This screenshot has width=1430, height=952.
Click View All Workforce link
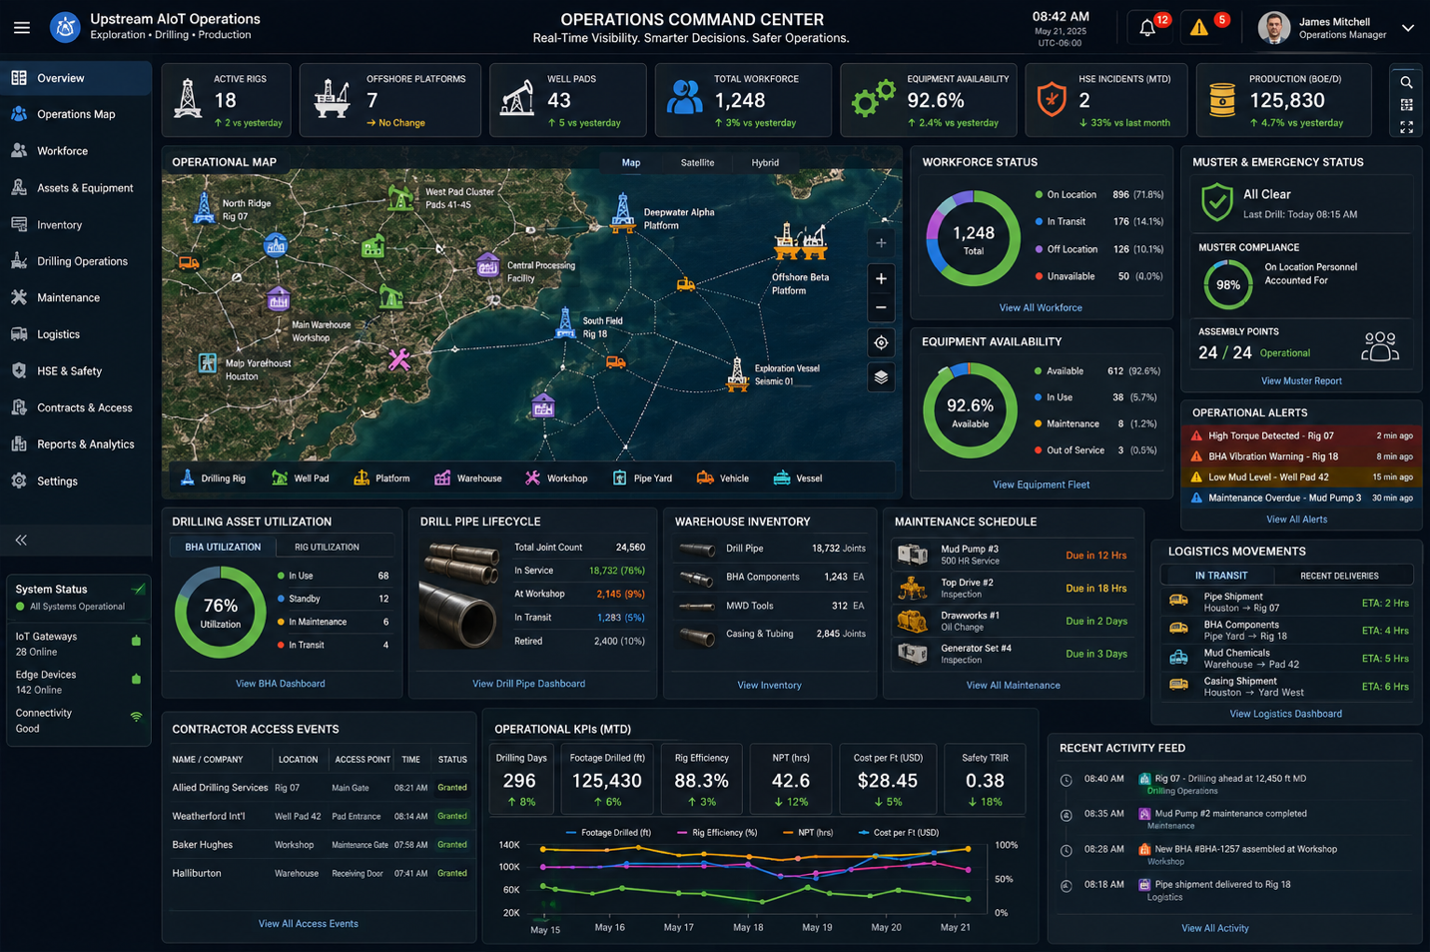tap(1041, 308)
